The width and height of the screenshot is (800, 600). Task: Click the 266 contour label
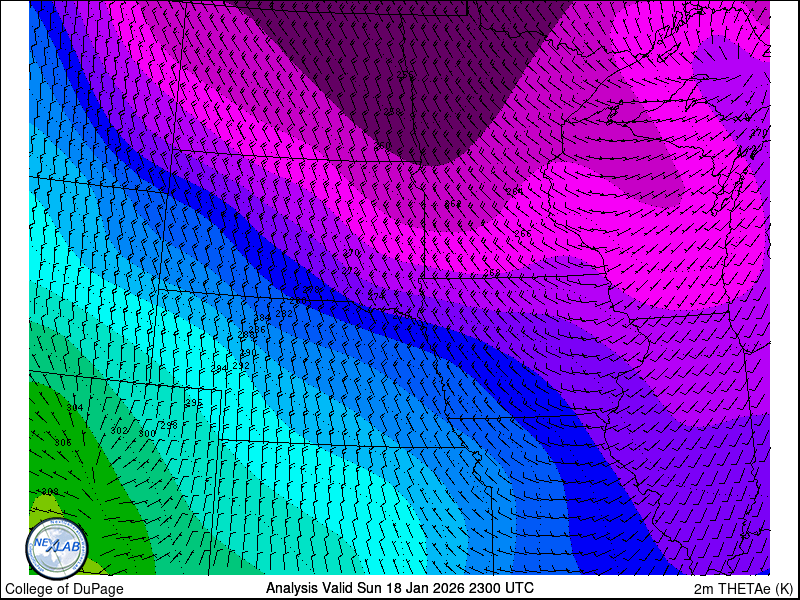(523, 233)
